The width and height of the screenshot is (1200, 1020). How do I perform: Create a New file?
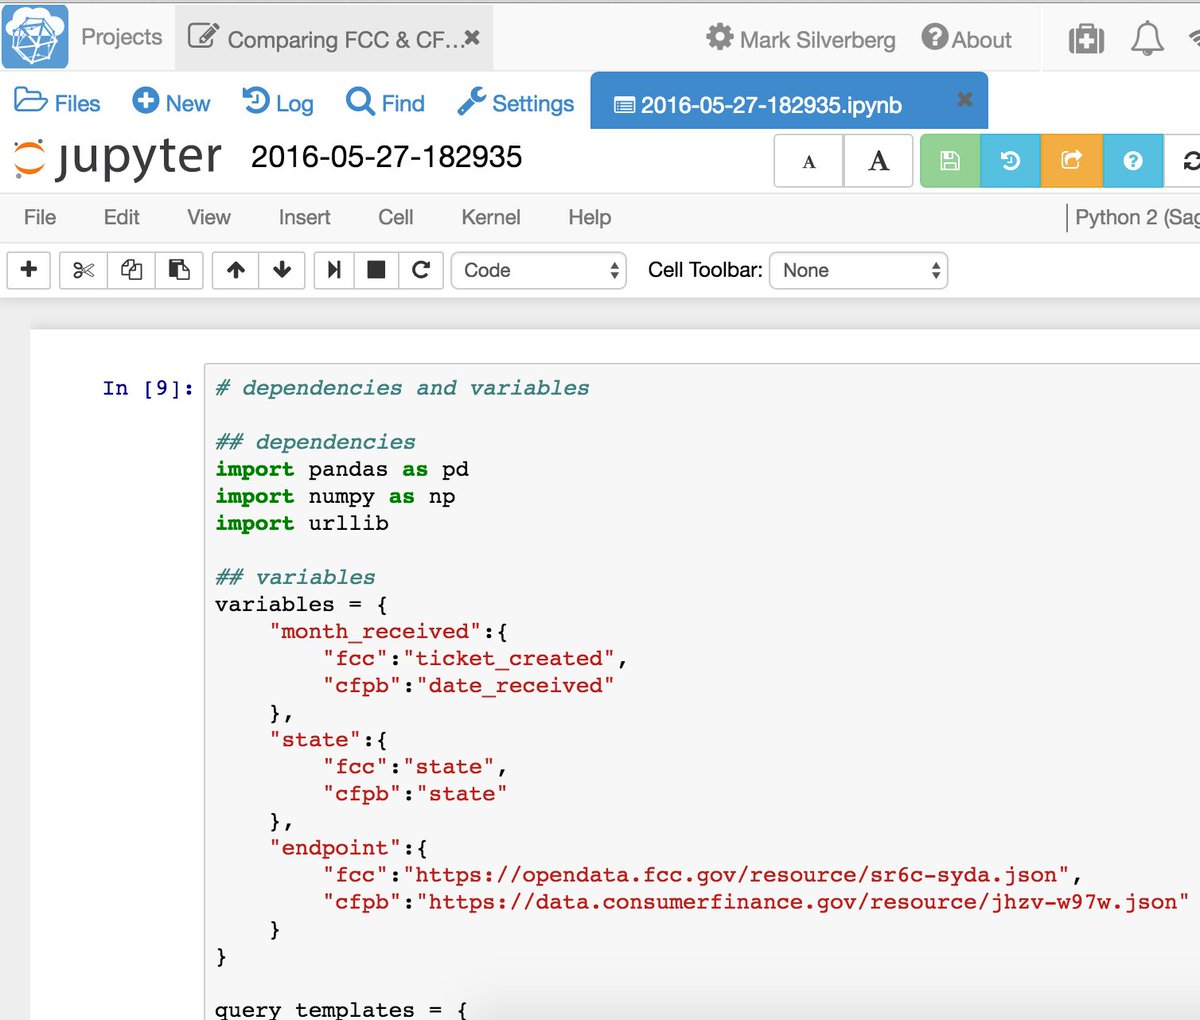coord(171,102)
